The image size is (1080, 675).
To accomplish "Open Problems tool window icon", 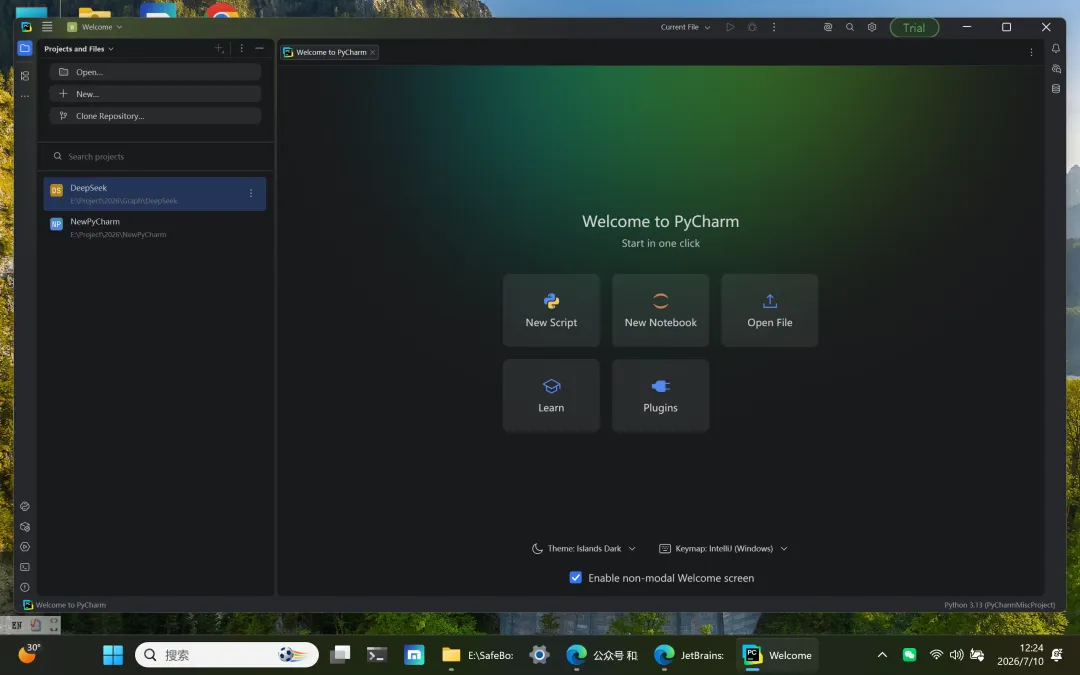I will tap(25, 588).
